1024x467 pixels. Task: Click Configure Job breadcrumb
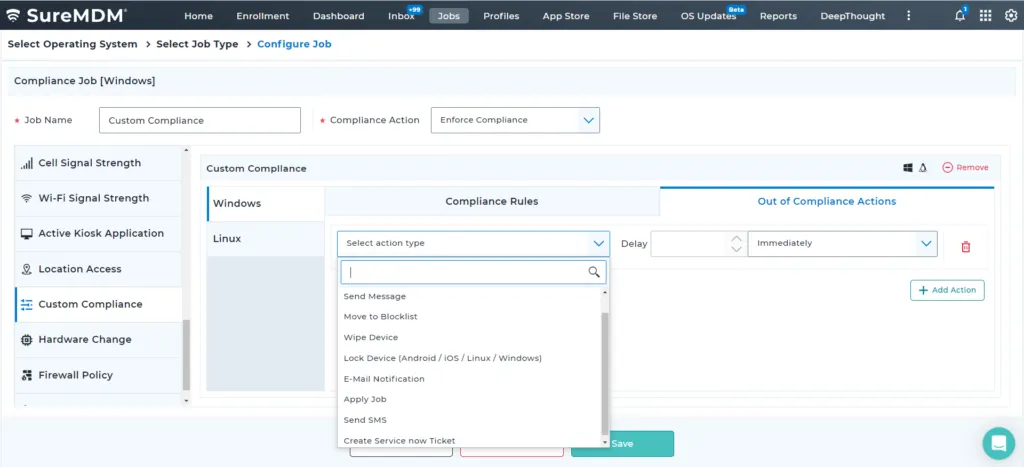tap(294, 44)
